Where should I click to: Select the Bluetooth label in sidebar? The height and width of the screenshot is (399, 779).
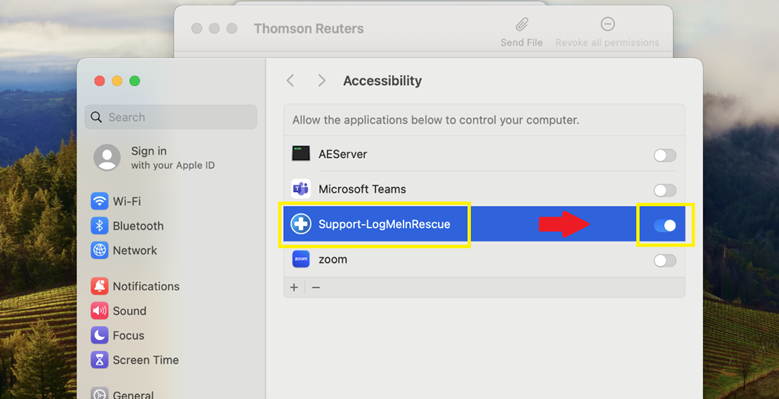138,226
